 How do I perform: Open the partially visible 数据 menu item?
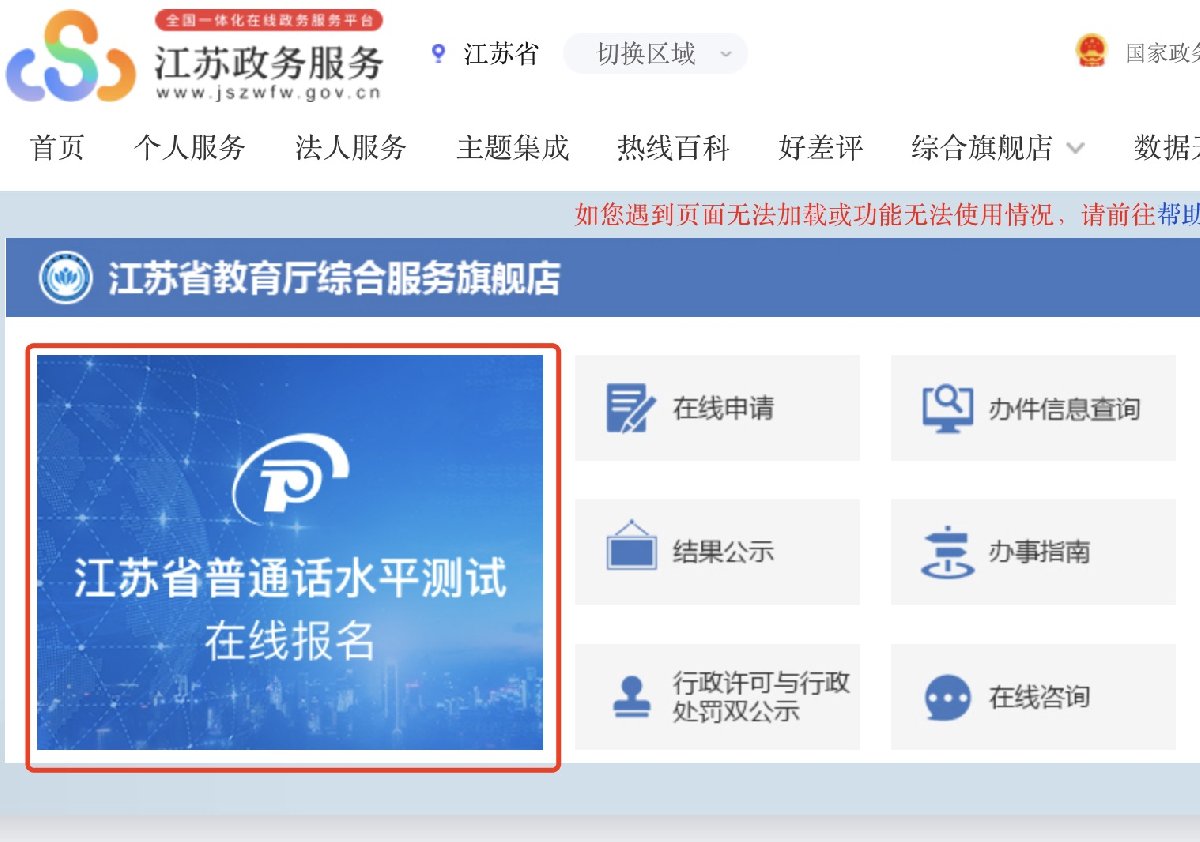pyautogui.click(x=1167, y=148)
